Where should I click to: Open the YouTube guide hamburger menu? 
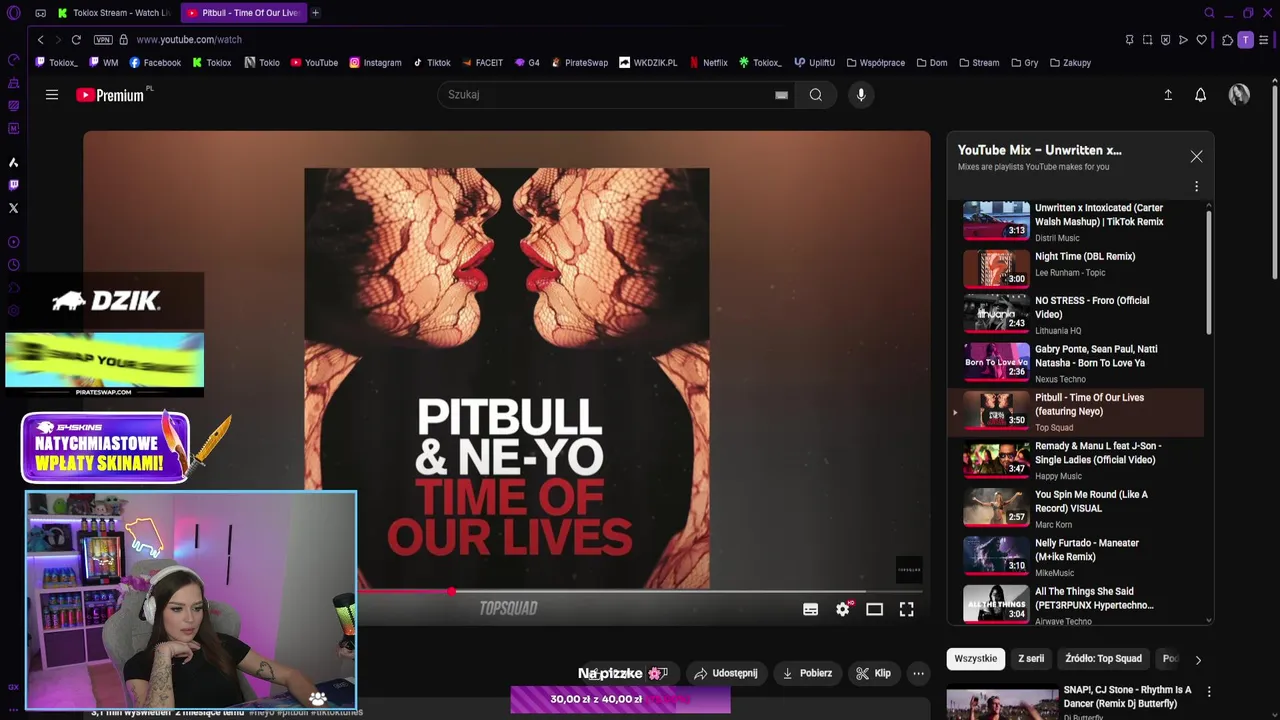(52, 95)
